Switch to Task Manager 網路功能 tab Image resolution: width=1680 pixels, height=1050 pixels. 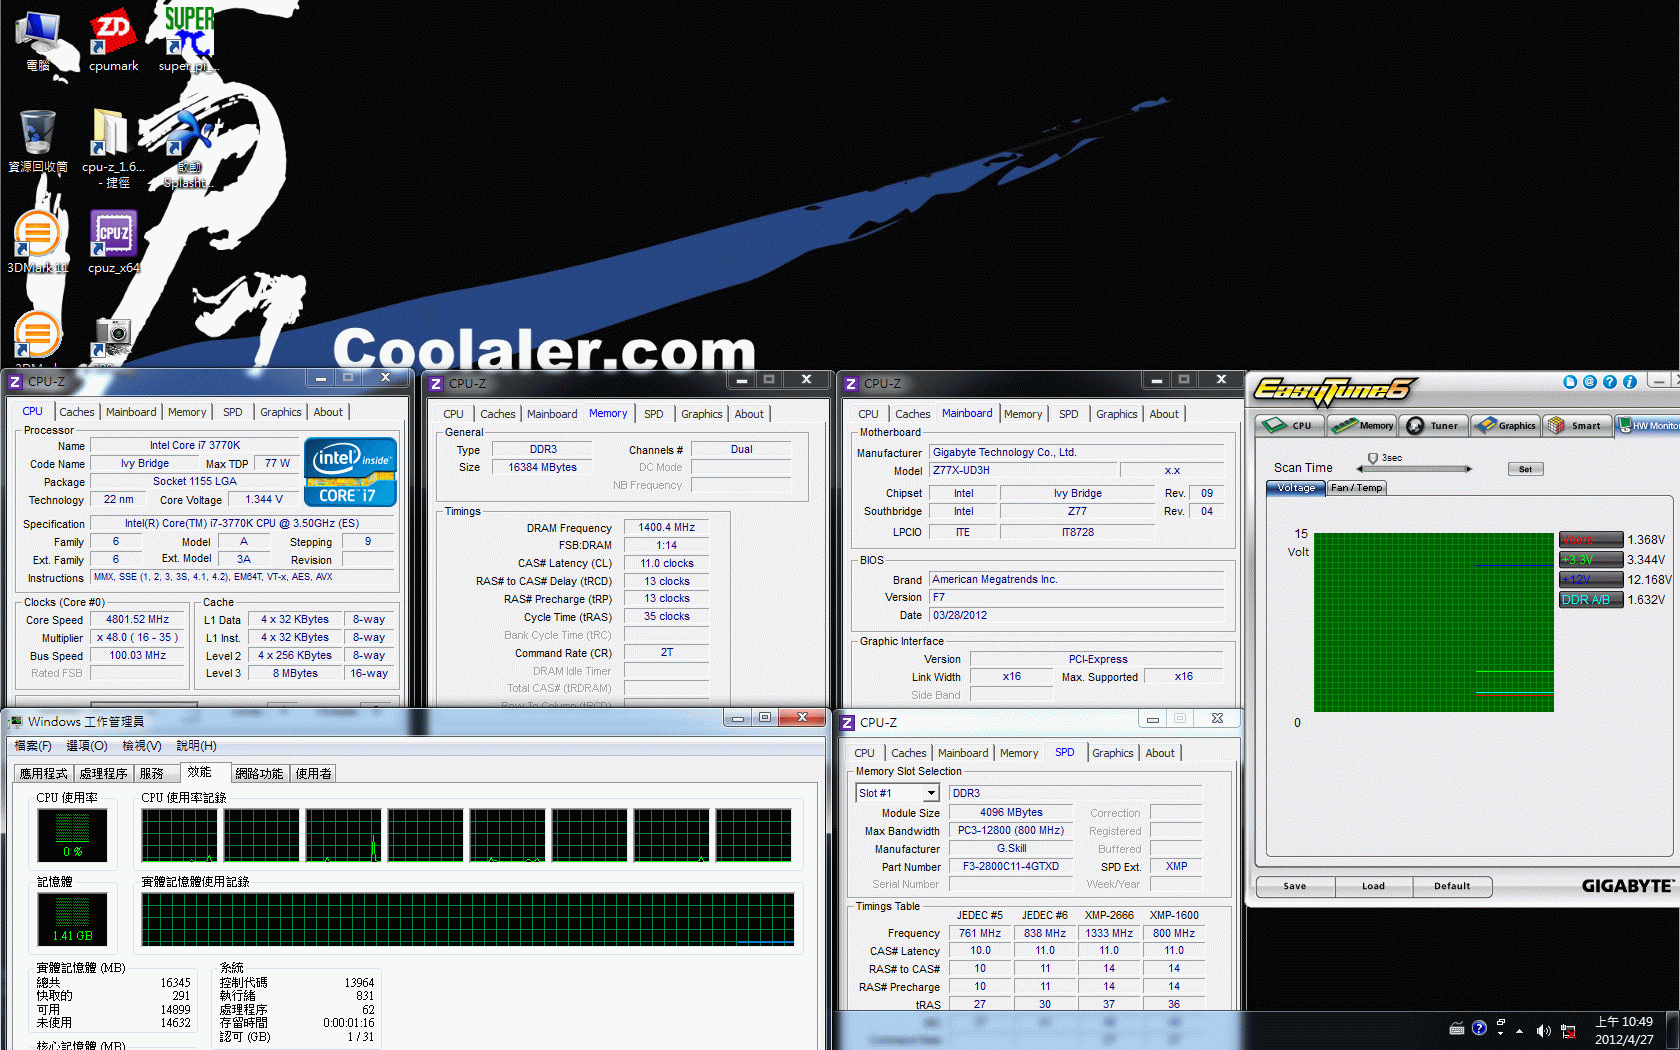tap(260, 774)
